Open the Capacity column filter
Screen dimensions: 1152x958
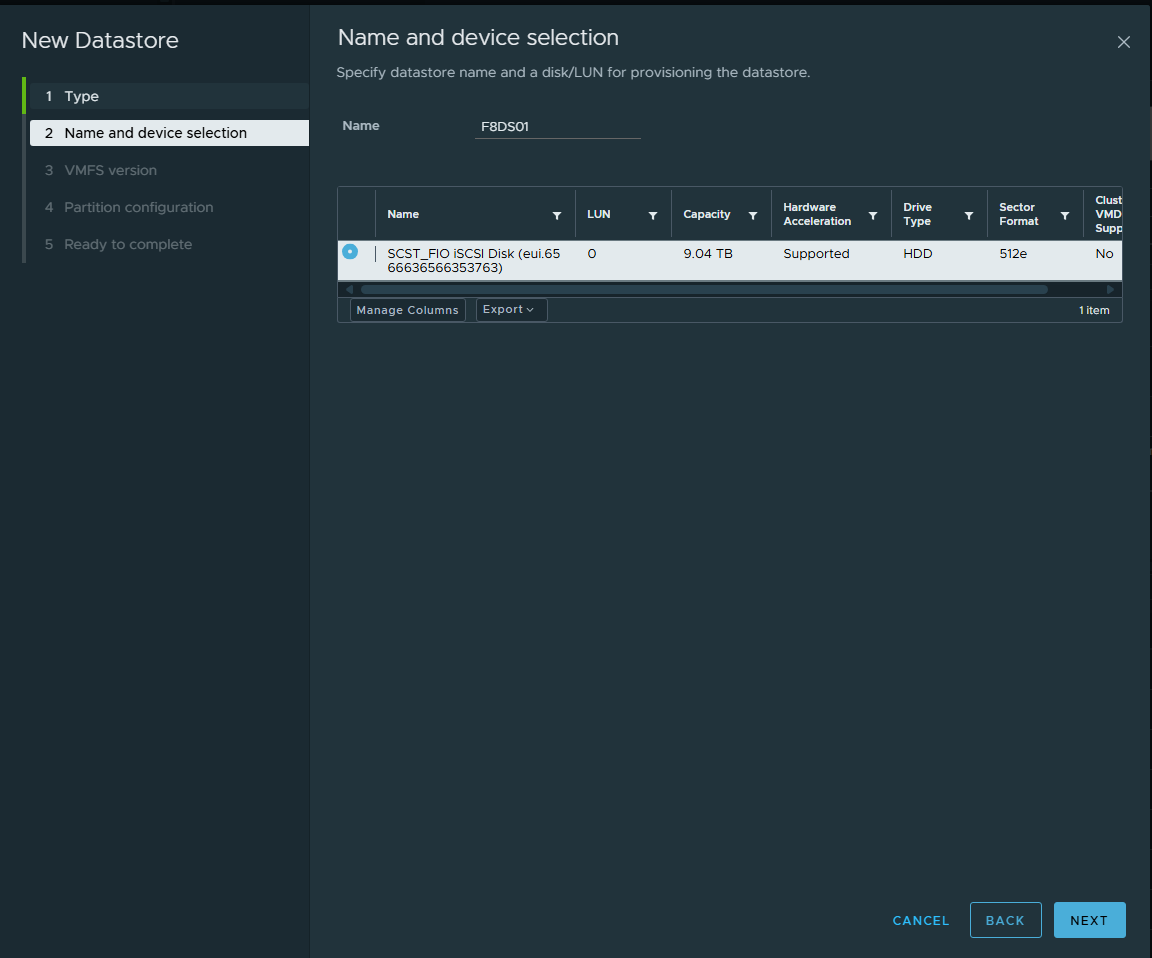pyautogui.click(x=753, y=215)
